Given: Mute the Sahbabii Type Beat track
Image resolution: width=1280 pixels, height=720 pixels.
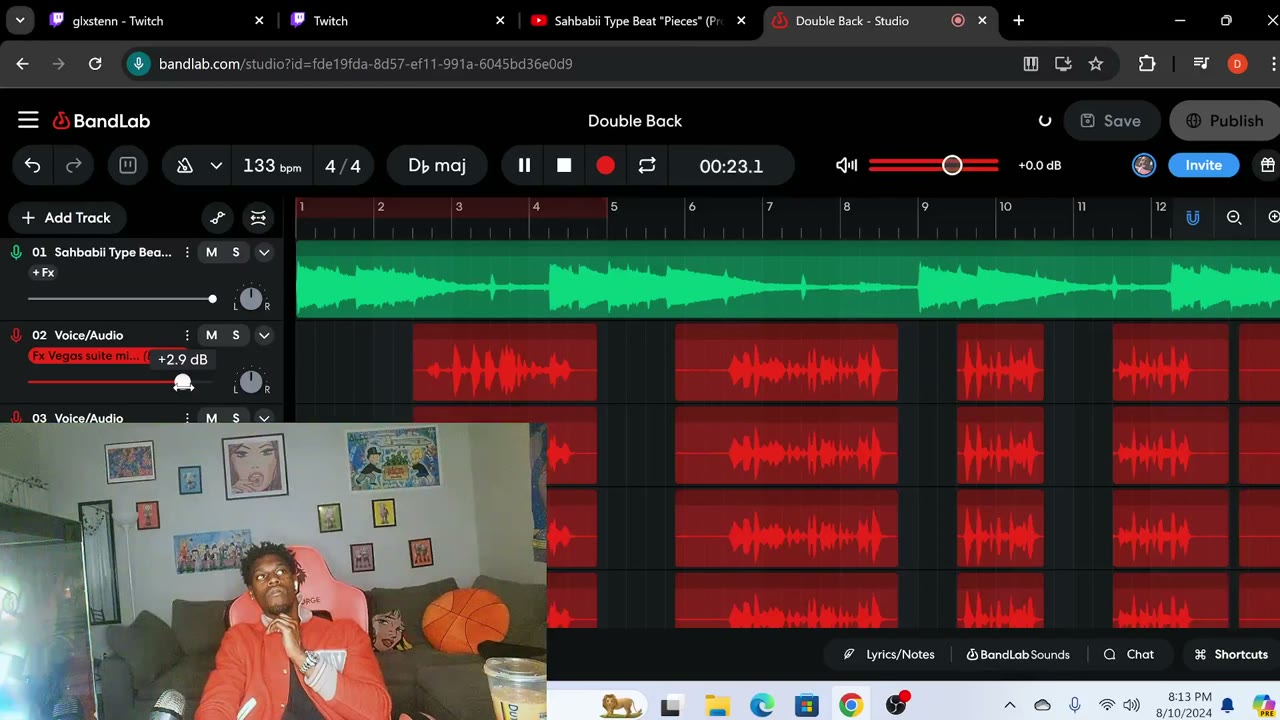Looking at the screenshot, I should click(x=211, y=252).
